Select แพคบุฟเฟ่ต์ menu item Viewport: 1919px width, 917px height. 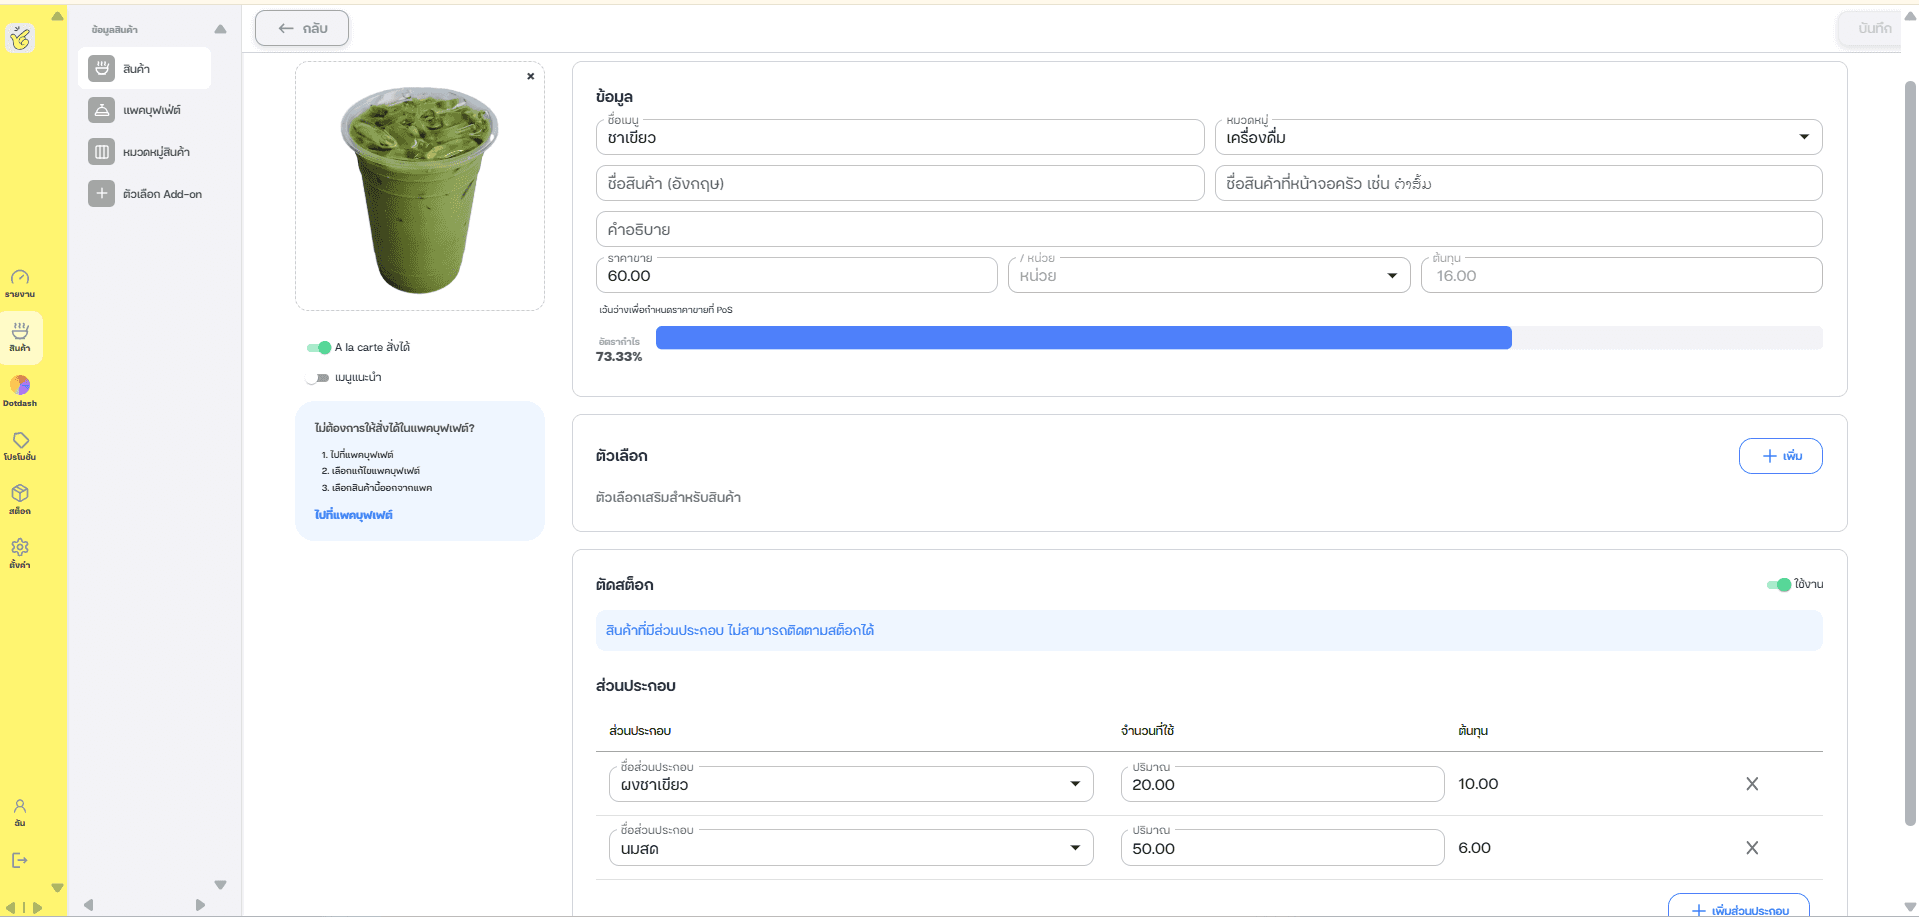pos(144,110)
